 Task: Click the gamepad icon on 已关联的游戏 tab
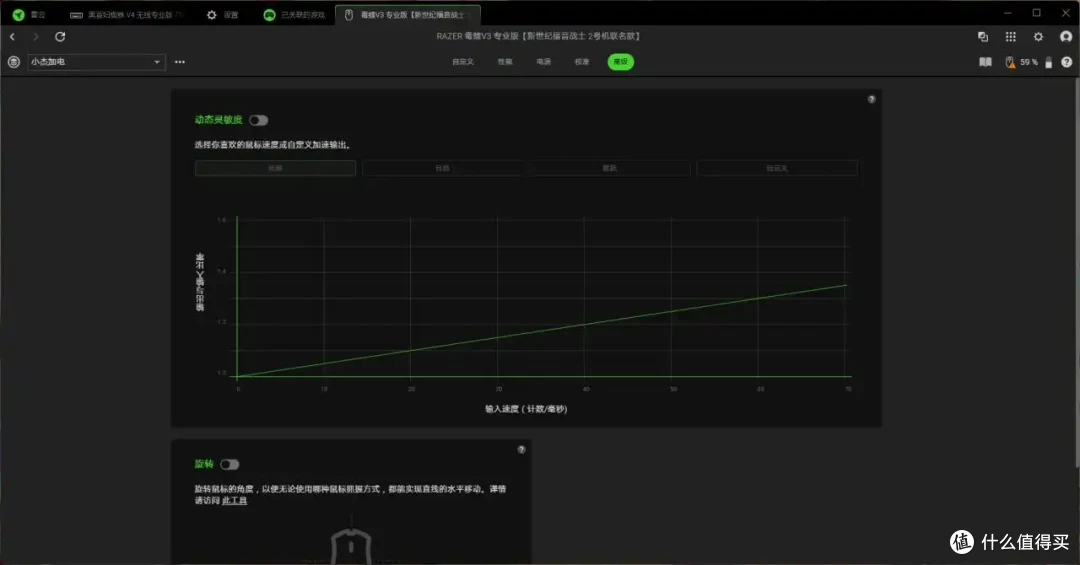[x=269, y=14]
